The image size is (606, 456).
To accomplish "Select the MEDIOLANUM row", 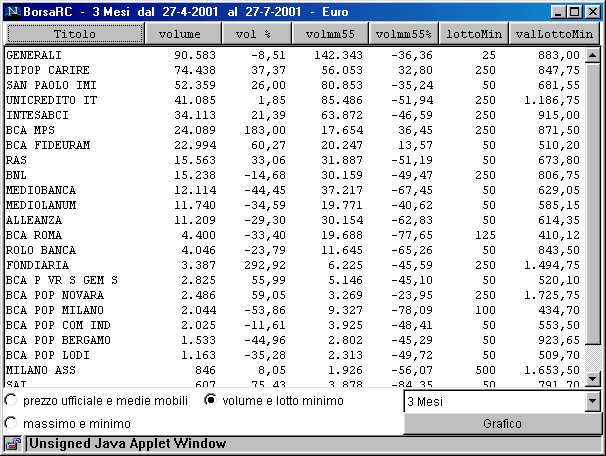I will [x=293, y=205].
